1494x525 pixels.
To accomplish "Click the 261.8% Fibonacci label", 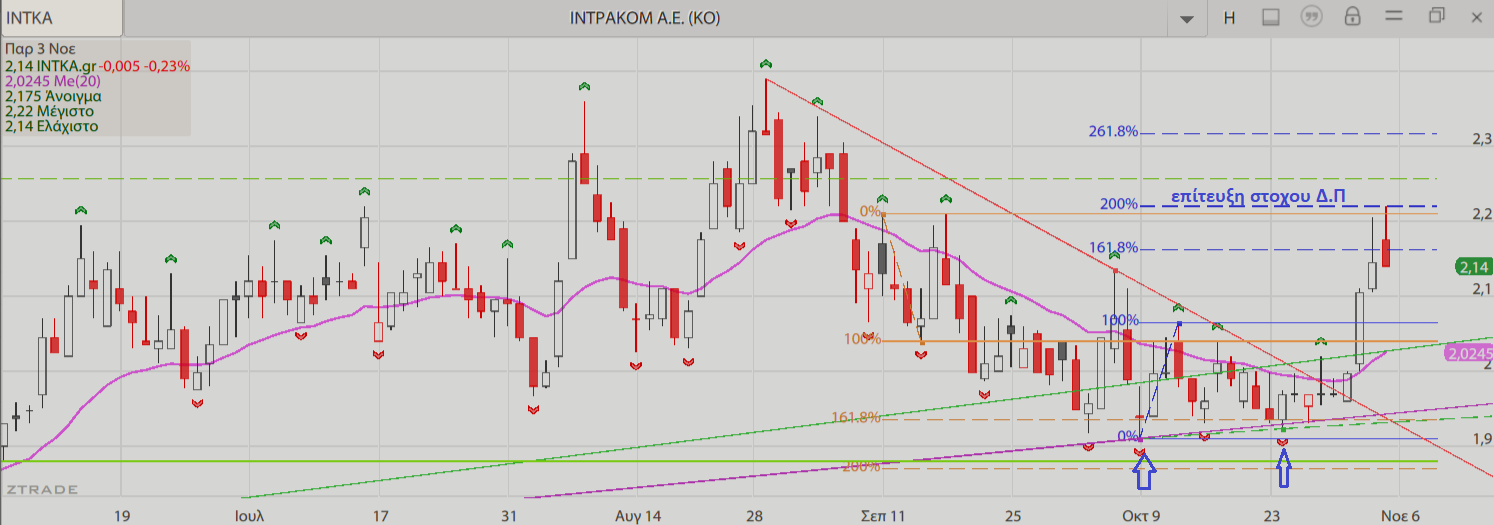I will tap(1113, 132).
